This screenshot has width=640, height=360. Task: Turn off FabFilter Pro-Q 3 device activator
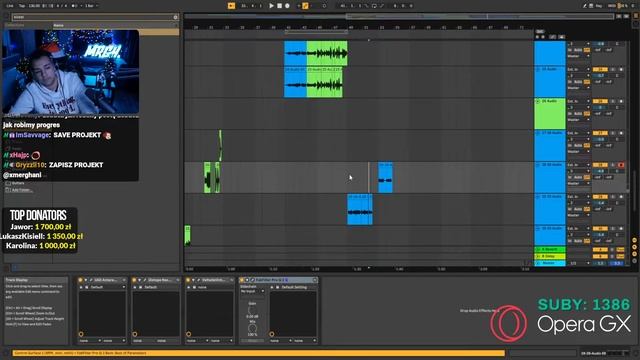pos(242,280)
